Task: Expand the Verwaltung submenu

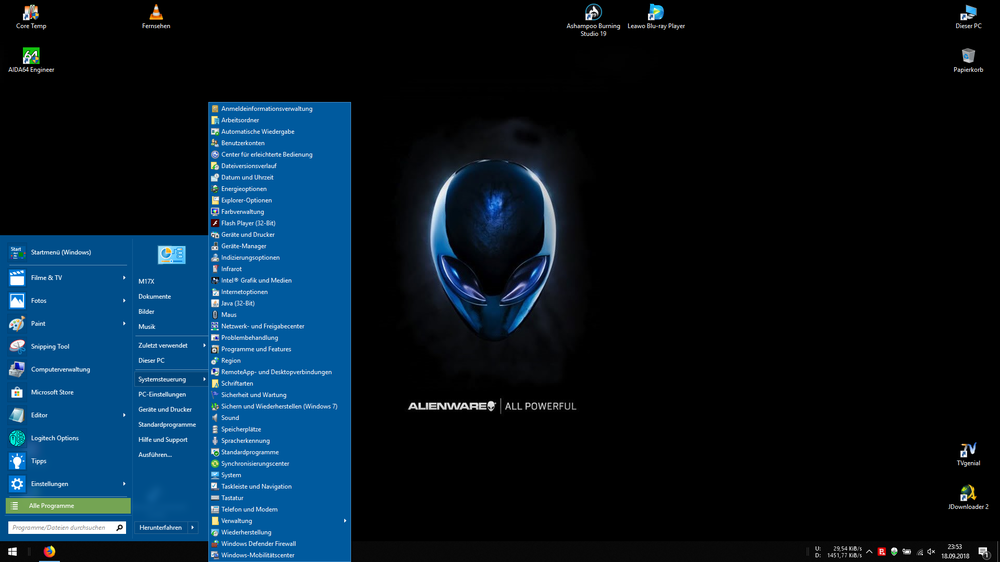Action: coord(345,521)
